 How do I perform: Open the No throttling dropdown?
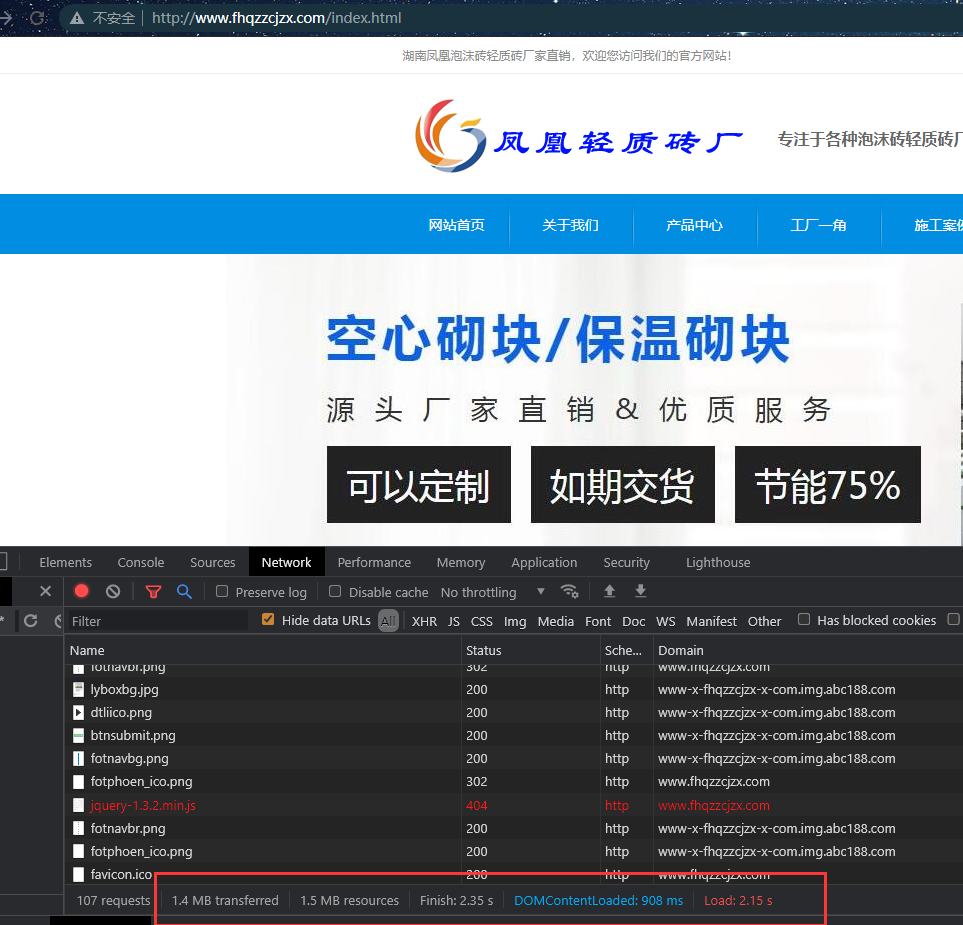[493, 592]
